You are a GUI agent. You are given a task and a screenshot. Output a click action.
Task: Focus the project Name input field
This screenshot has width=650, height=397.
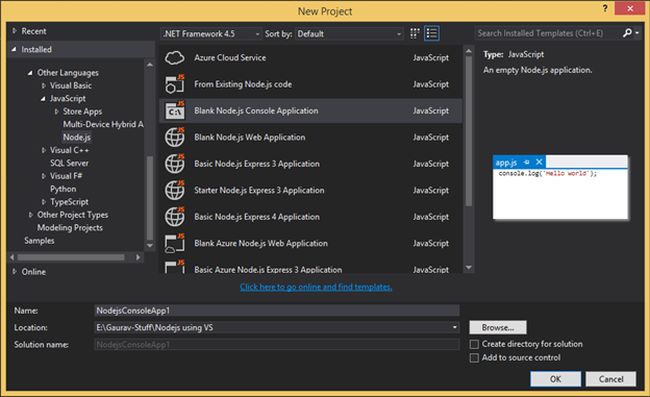277,310
